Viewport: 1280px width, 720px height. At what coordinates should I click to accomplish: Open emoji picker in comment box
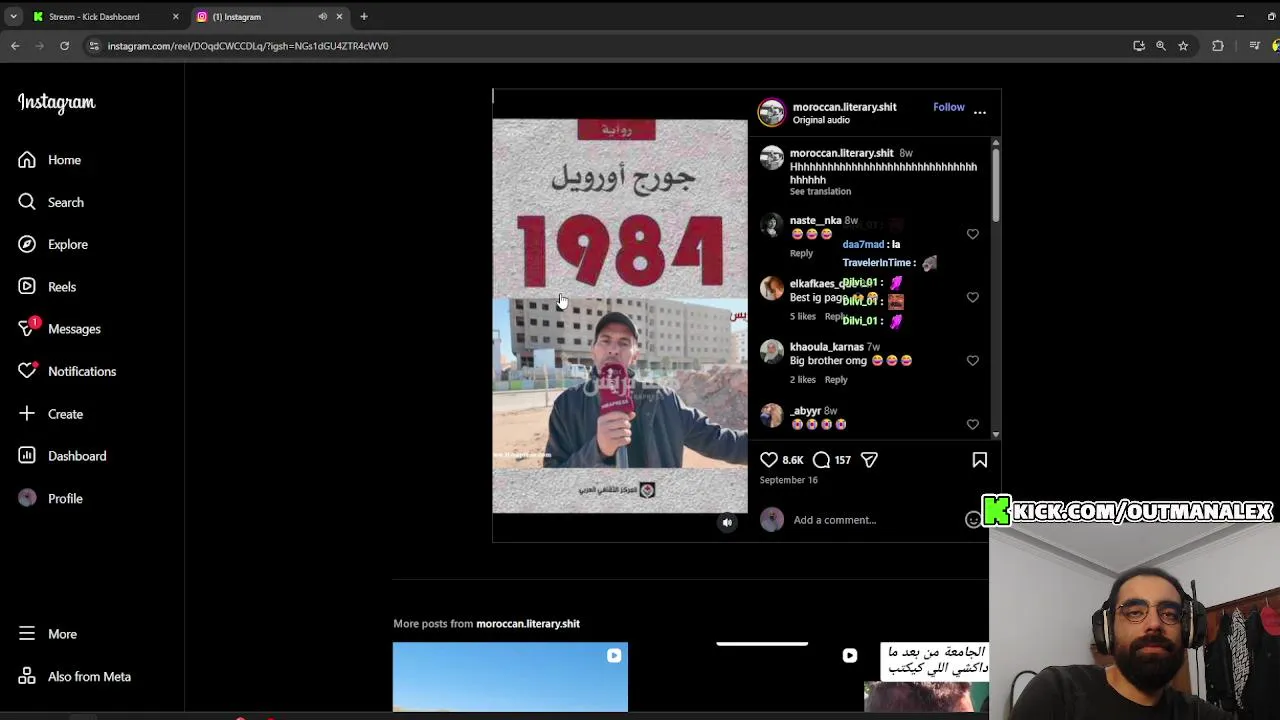973,520
